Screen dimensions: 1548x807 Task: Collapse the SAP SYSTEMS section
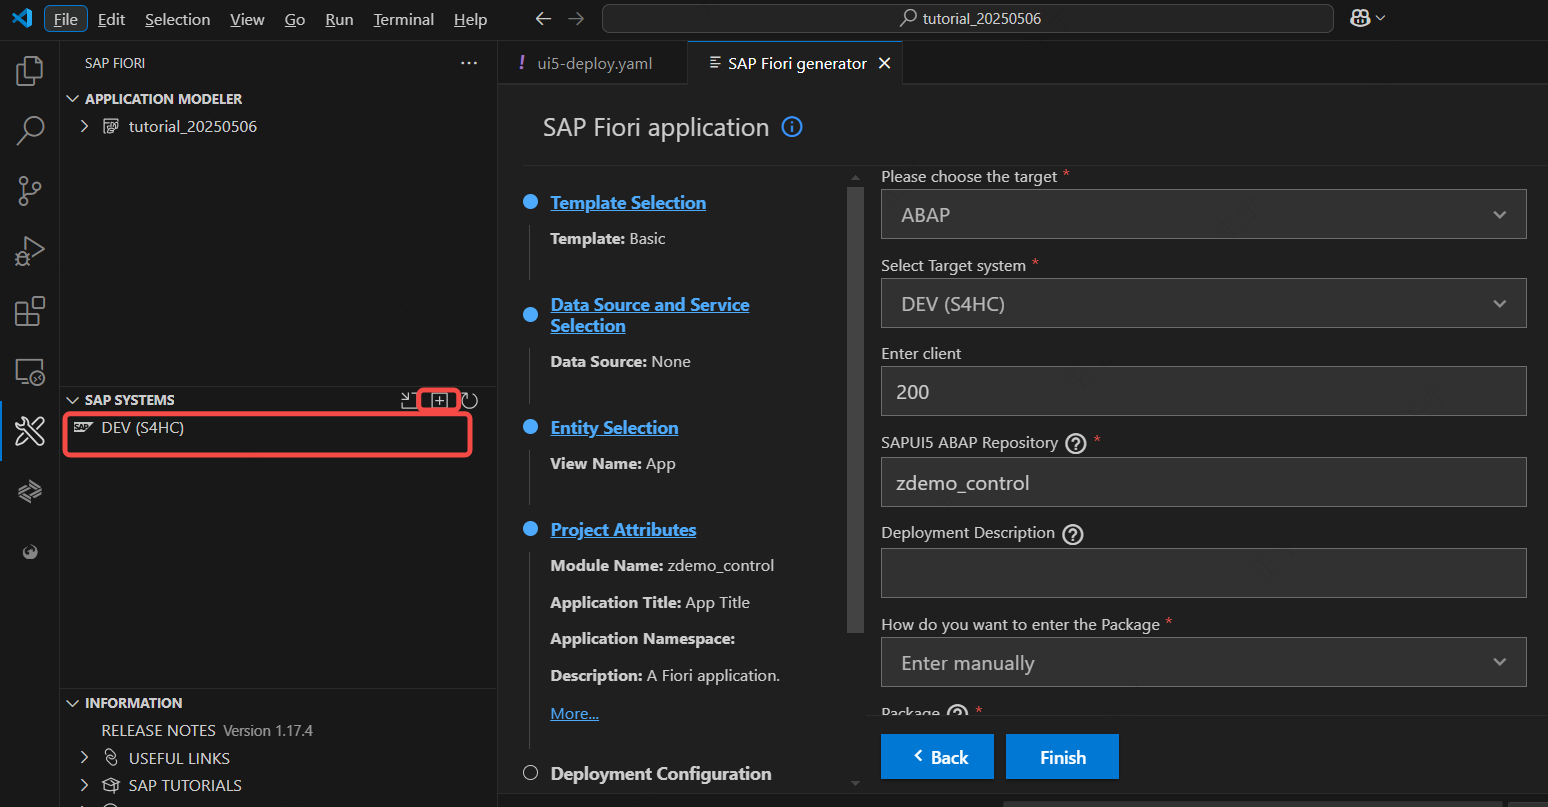click(72, 400)
